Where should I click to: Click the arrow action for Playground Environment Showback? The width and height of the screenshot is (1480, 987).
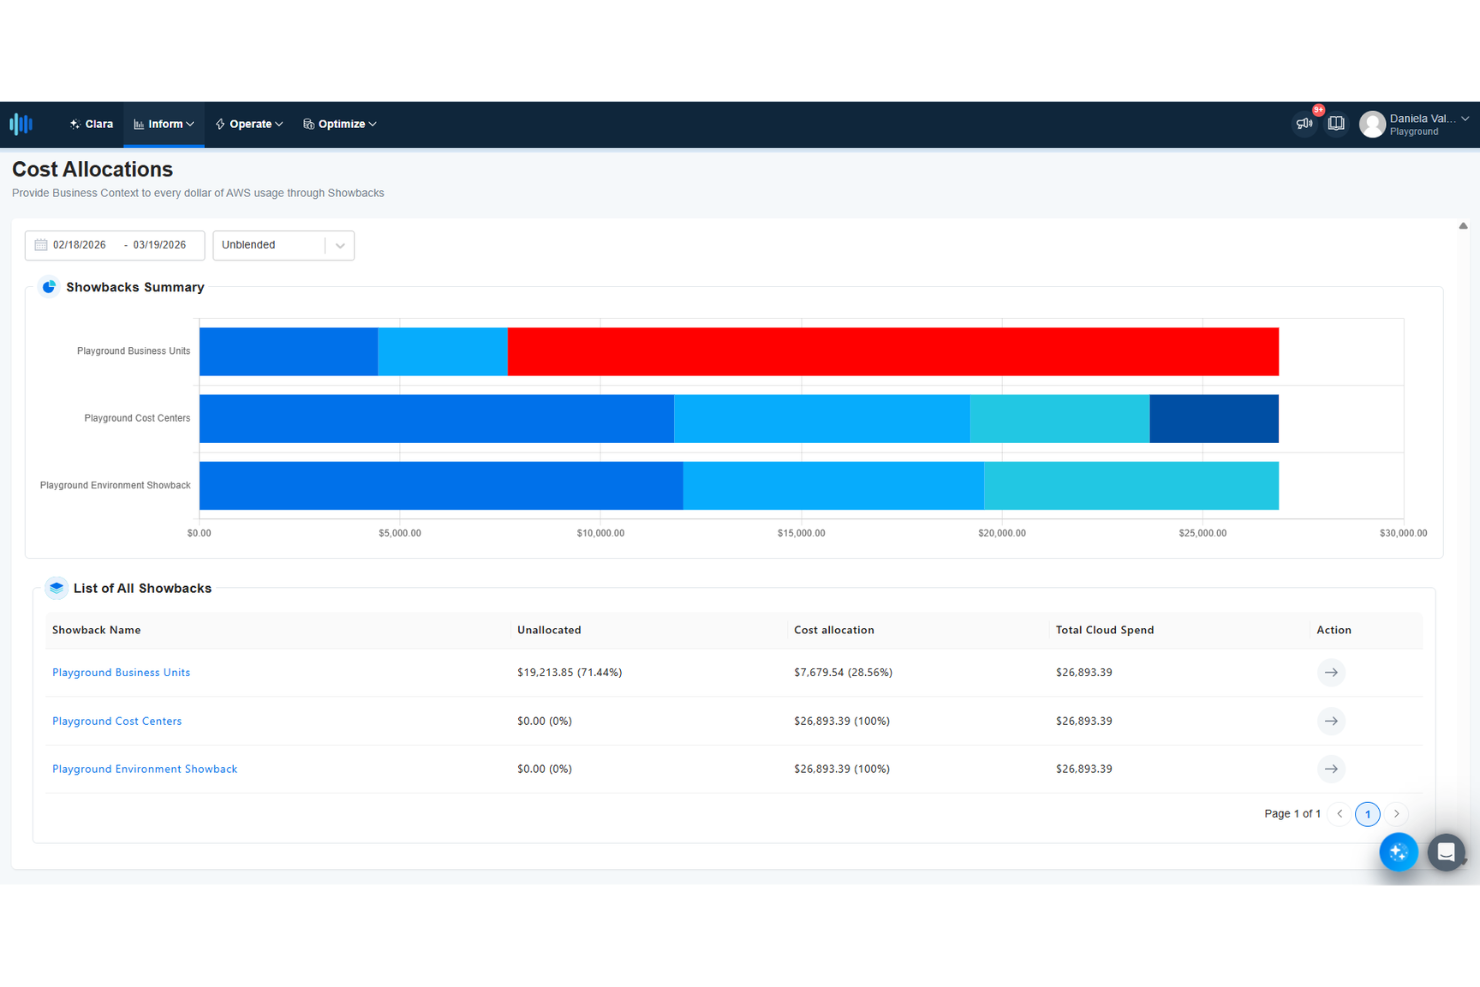pos(1331,769)
